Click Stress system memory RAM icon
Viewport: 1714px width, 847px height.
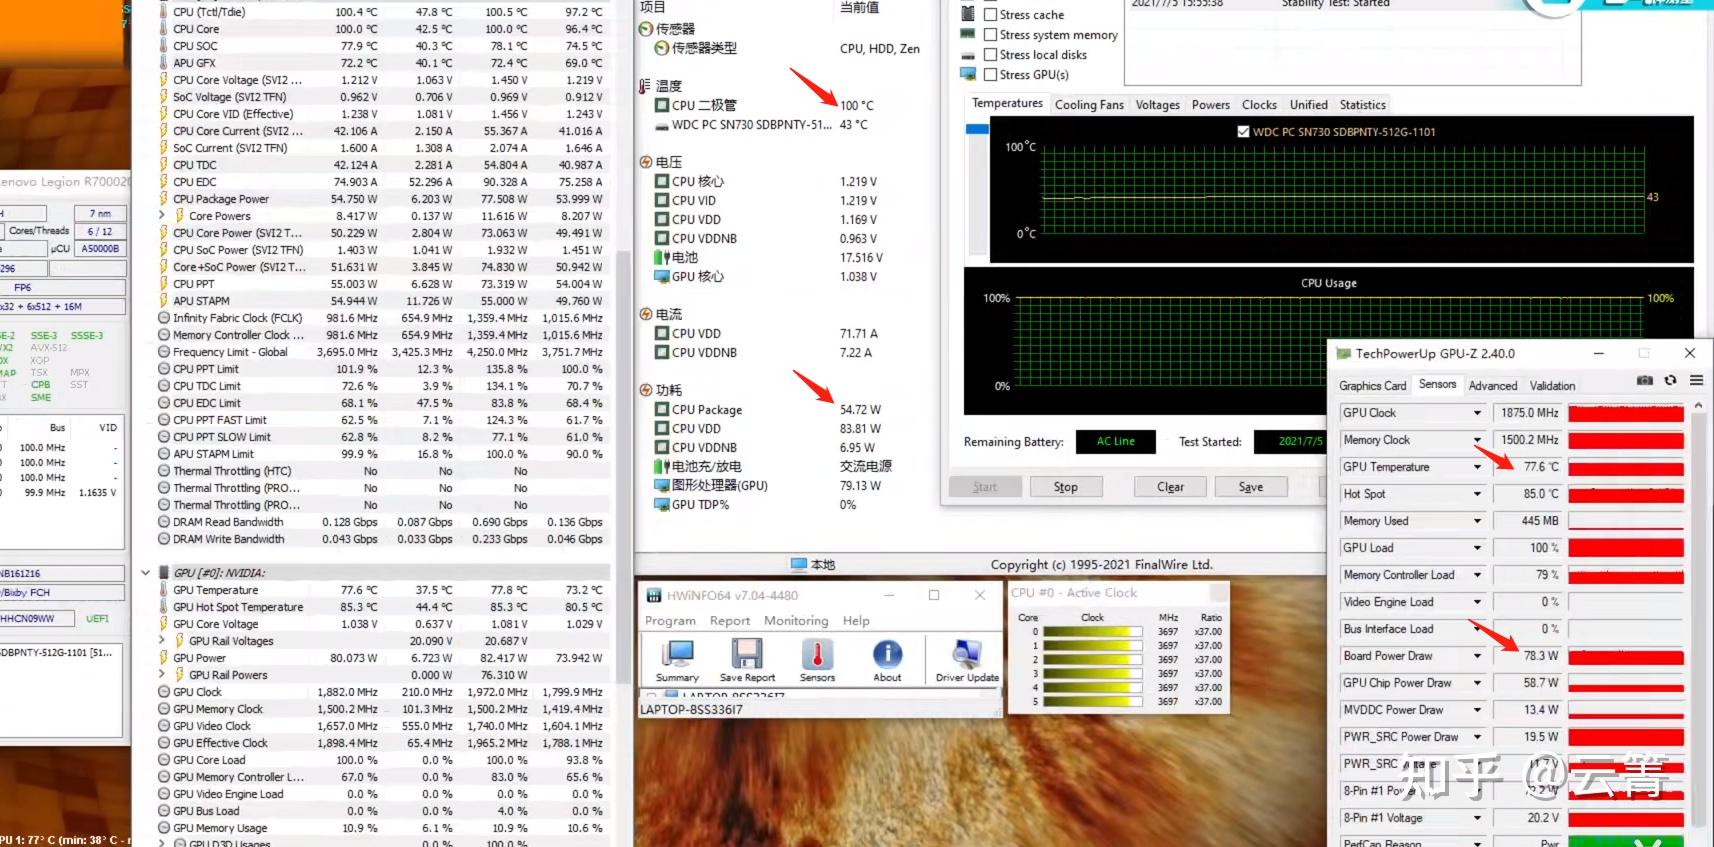(967, 34)
